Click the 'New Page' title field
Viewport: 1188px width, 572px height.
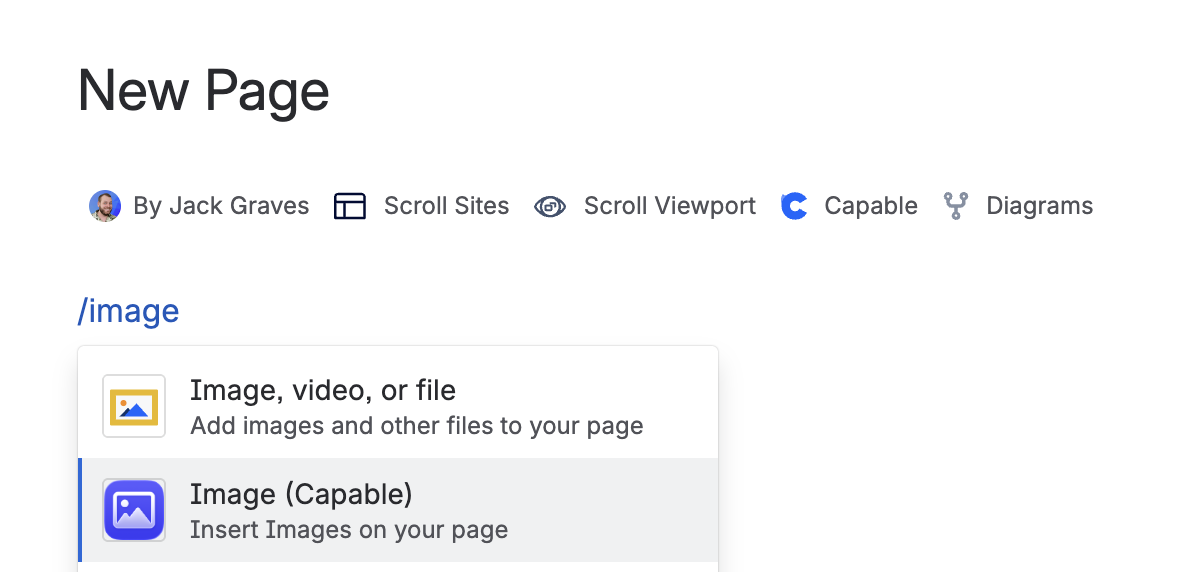click(204, 90)
